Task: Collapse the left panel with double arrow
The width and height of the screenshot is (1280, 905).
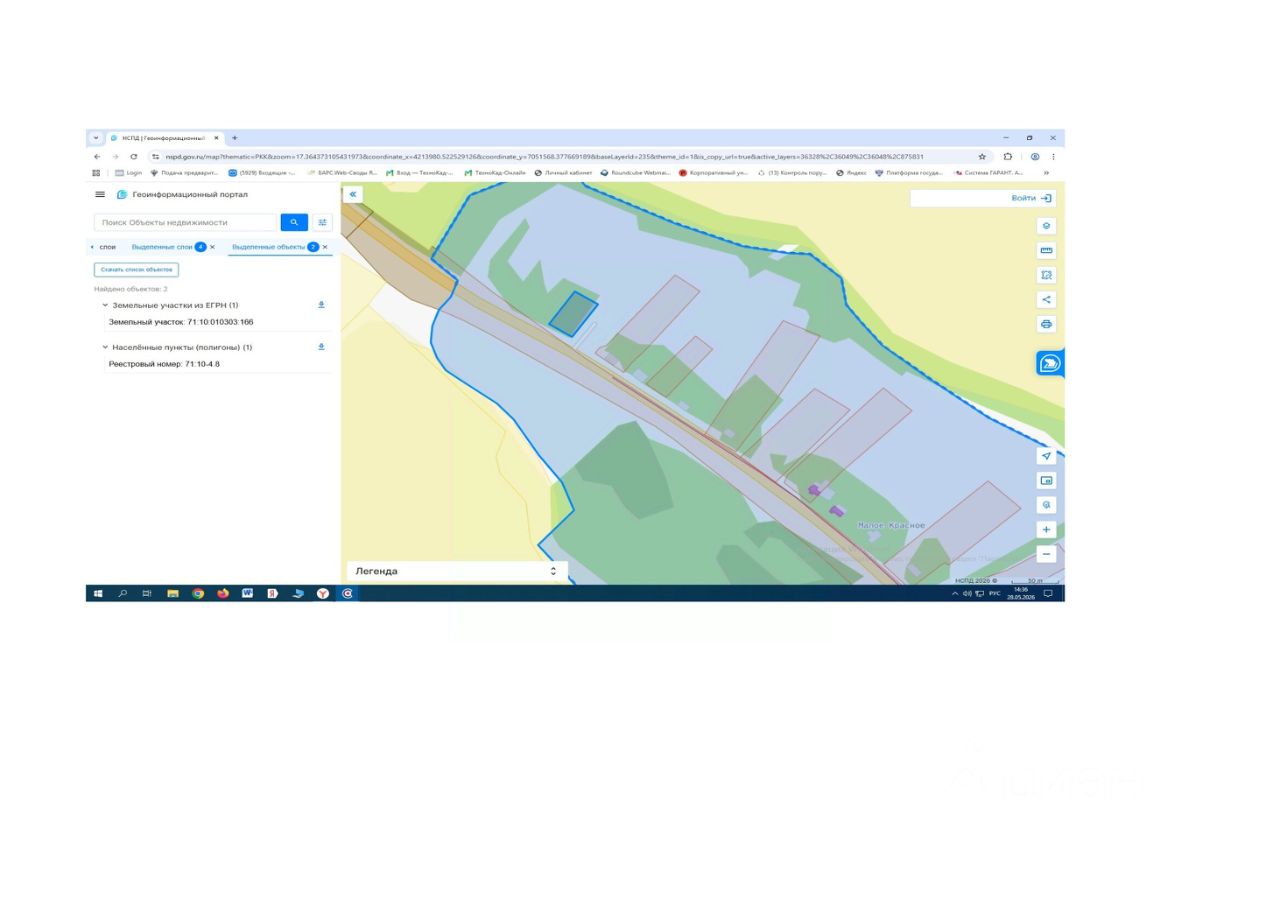Action: pos(352,195)
